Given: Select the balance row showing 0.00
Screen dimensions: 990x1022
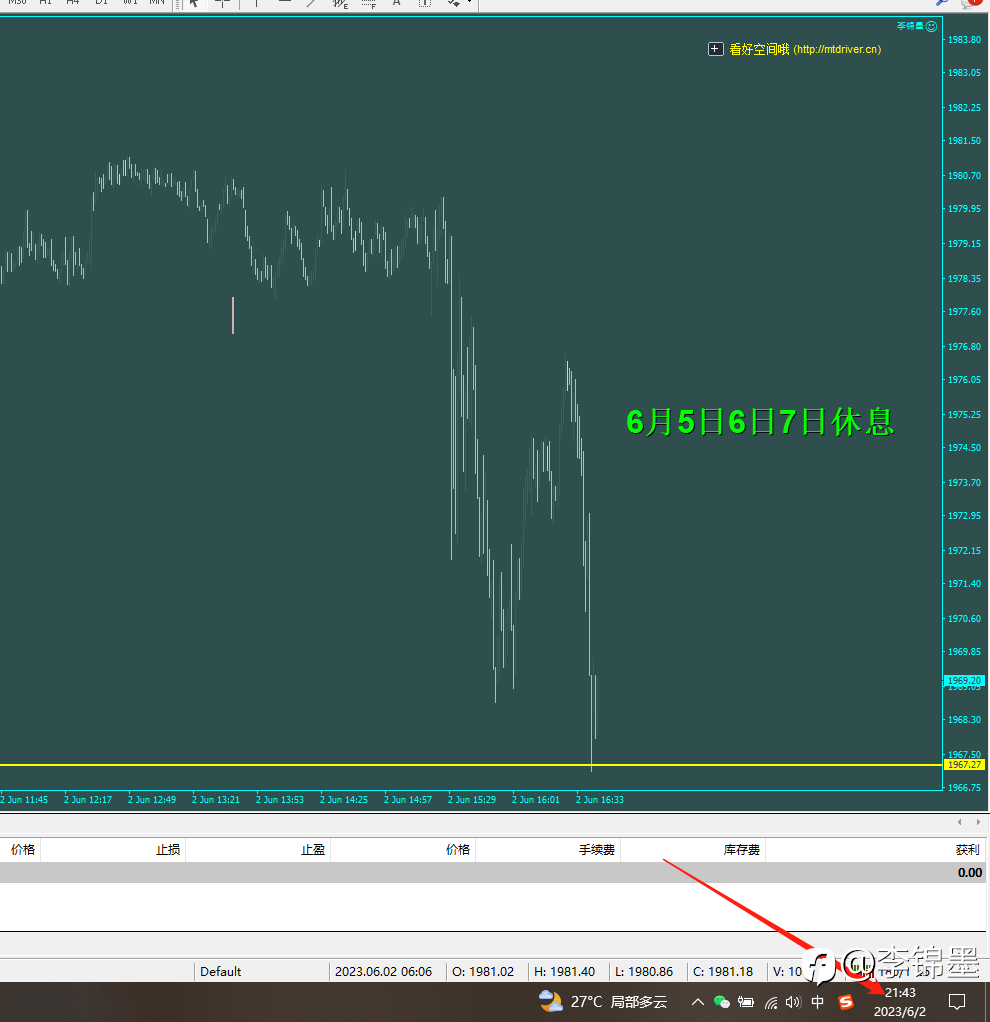Looking at the screenshot, I should click(x=493, y=873).
